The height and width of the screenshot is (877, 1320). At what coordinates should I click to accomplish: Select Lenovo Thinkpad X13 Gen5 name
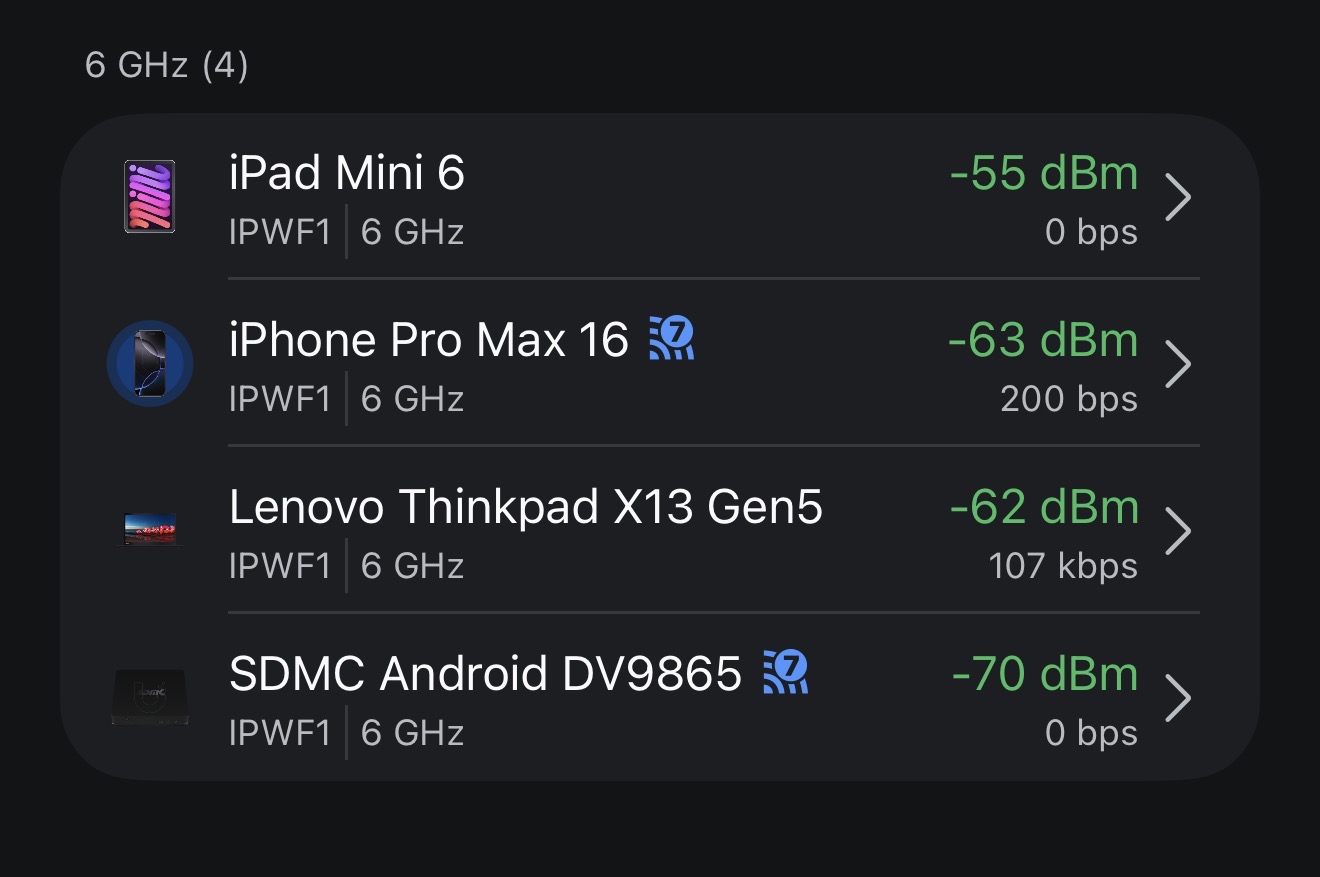[525, 508]
